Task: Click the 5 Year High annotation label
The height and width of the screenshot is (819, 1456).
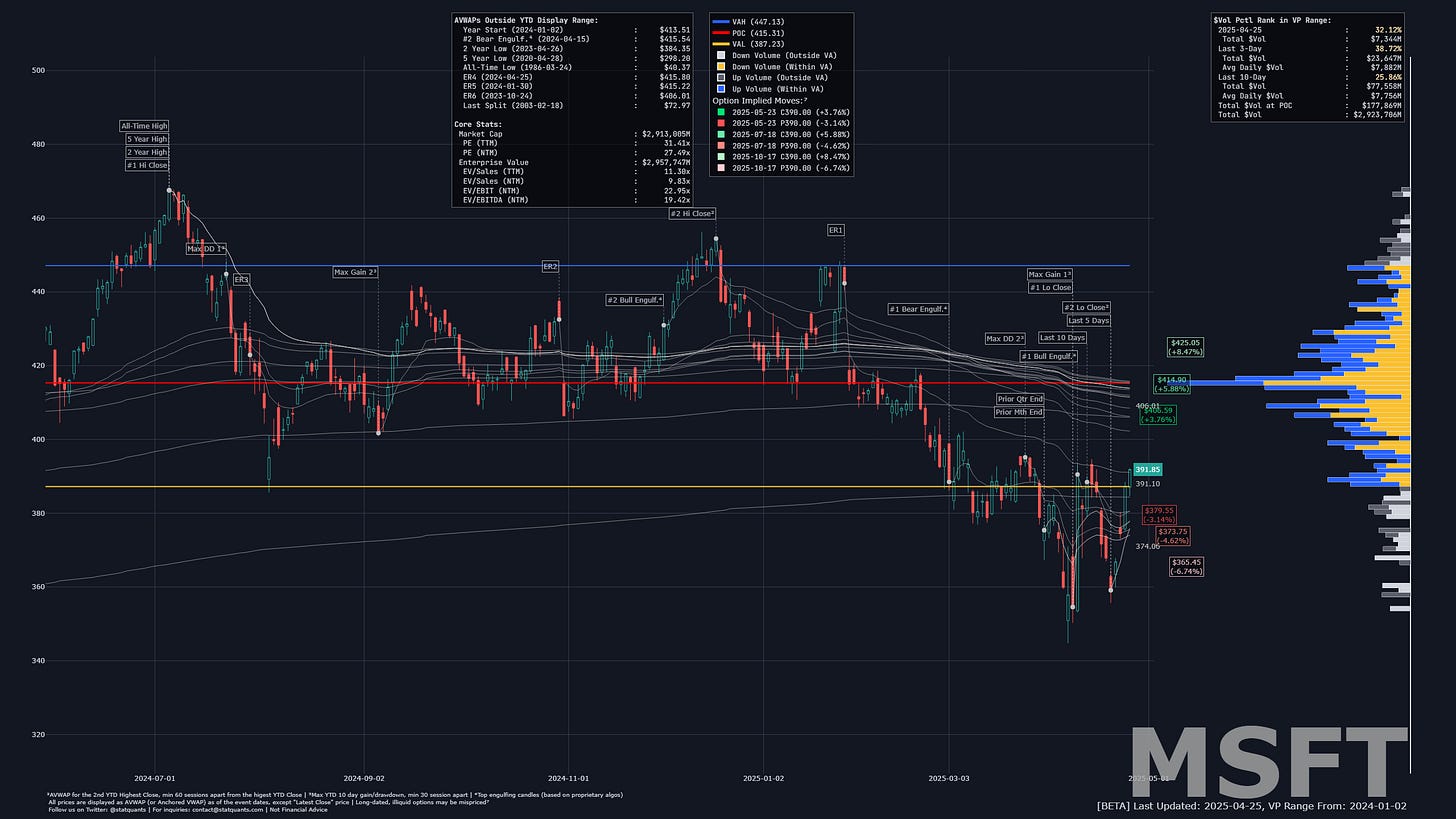Action: (x=147, y=139)
